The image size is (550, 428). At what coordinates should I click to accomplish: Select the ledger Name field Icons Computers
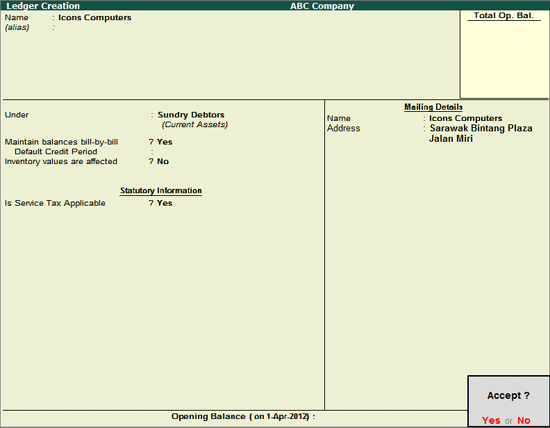[95, 18]
